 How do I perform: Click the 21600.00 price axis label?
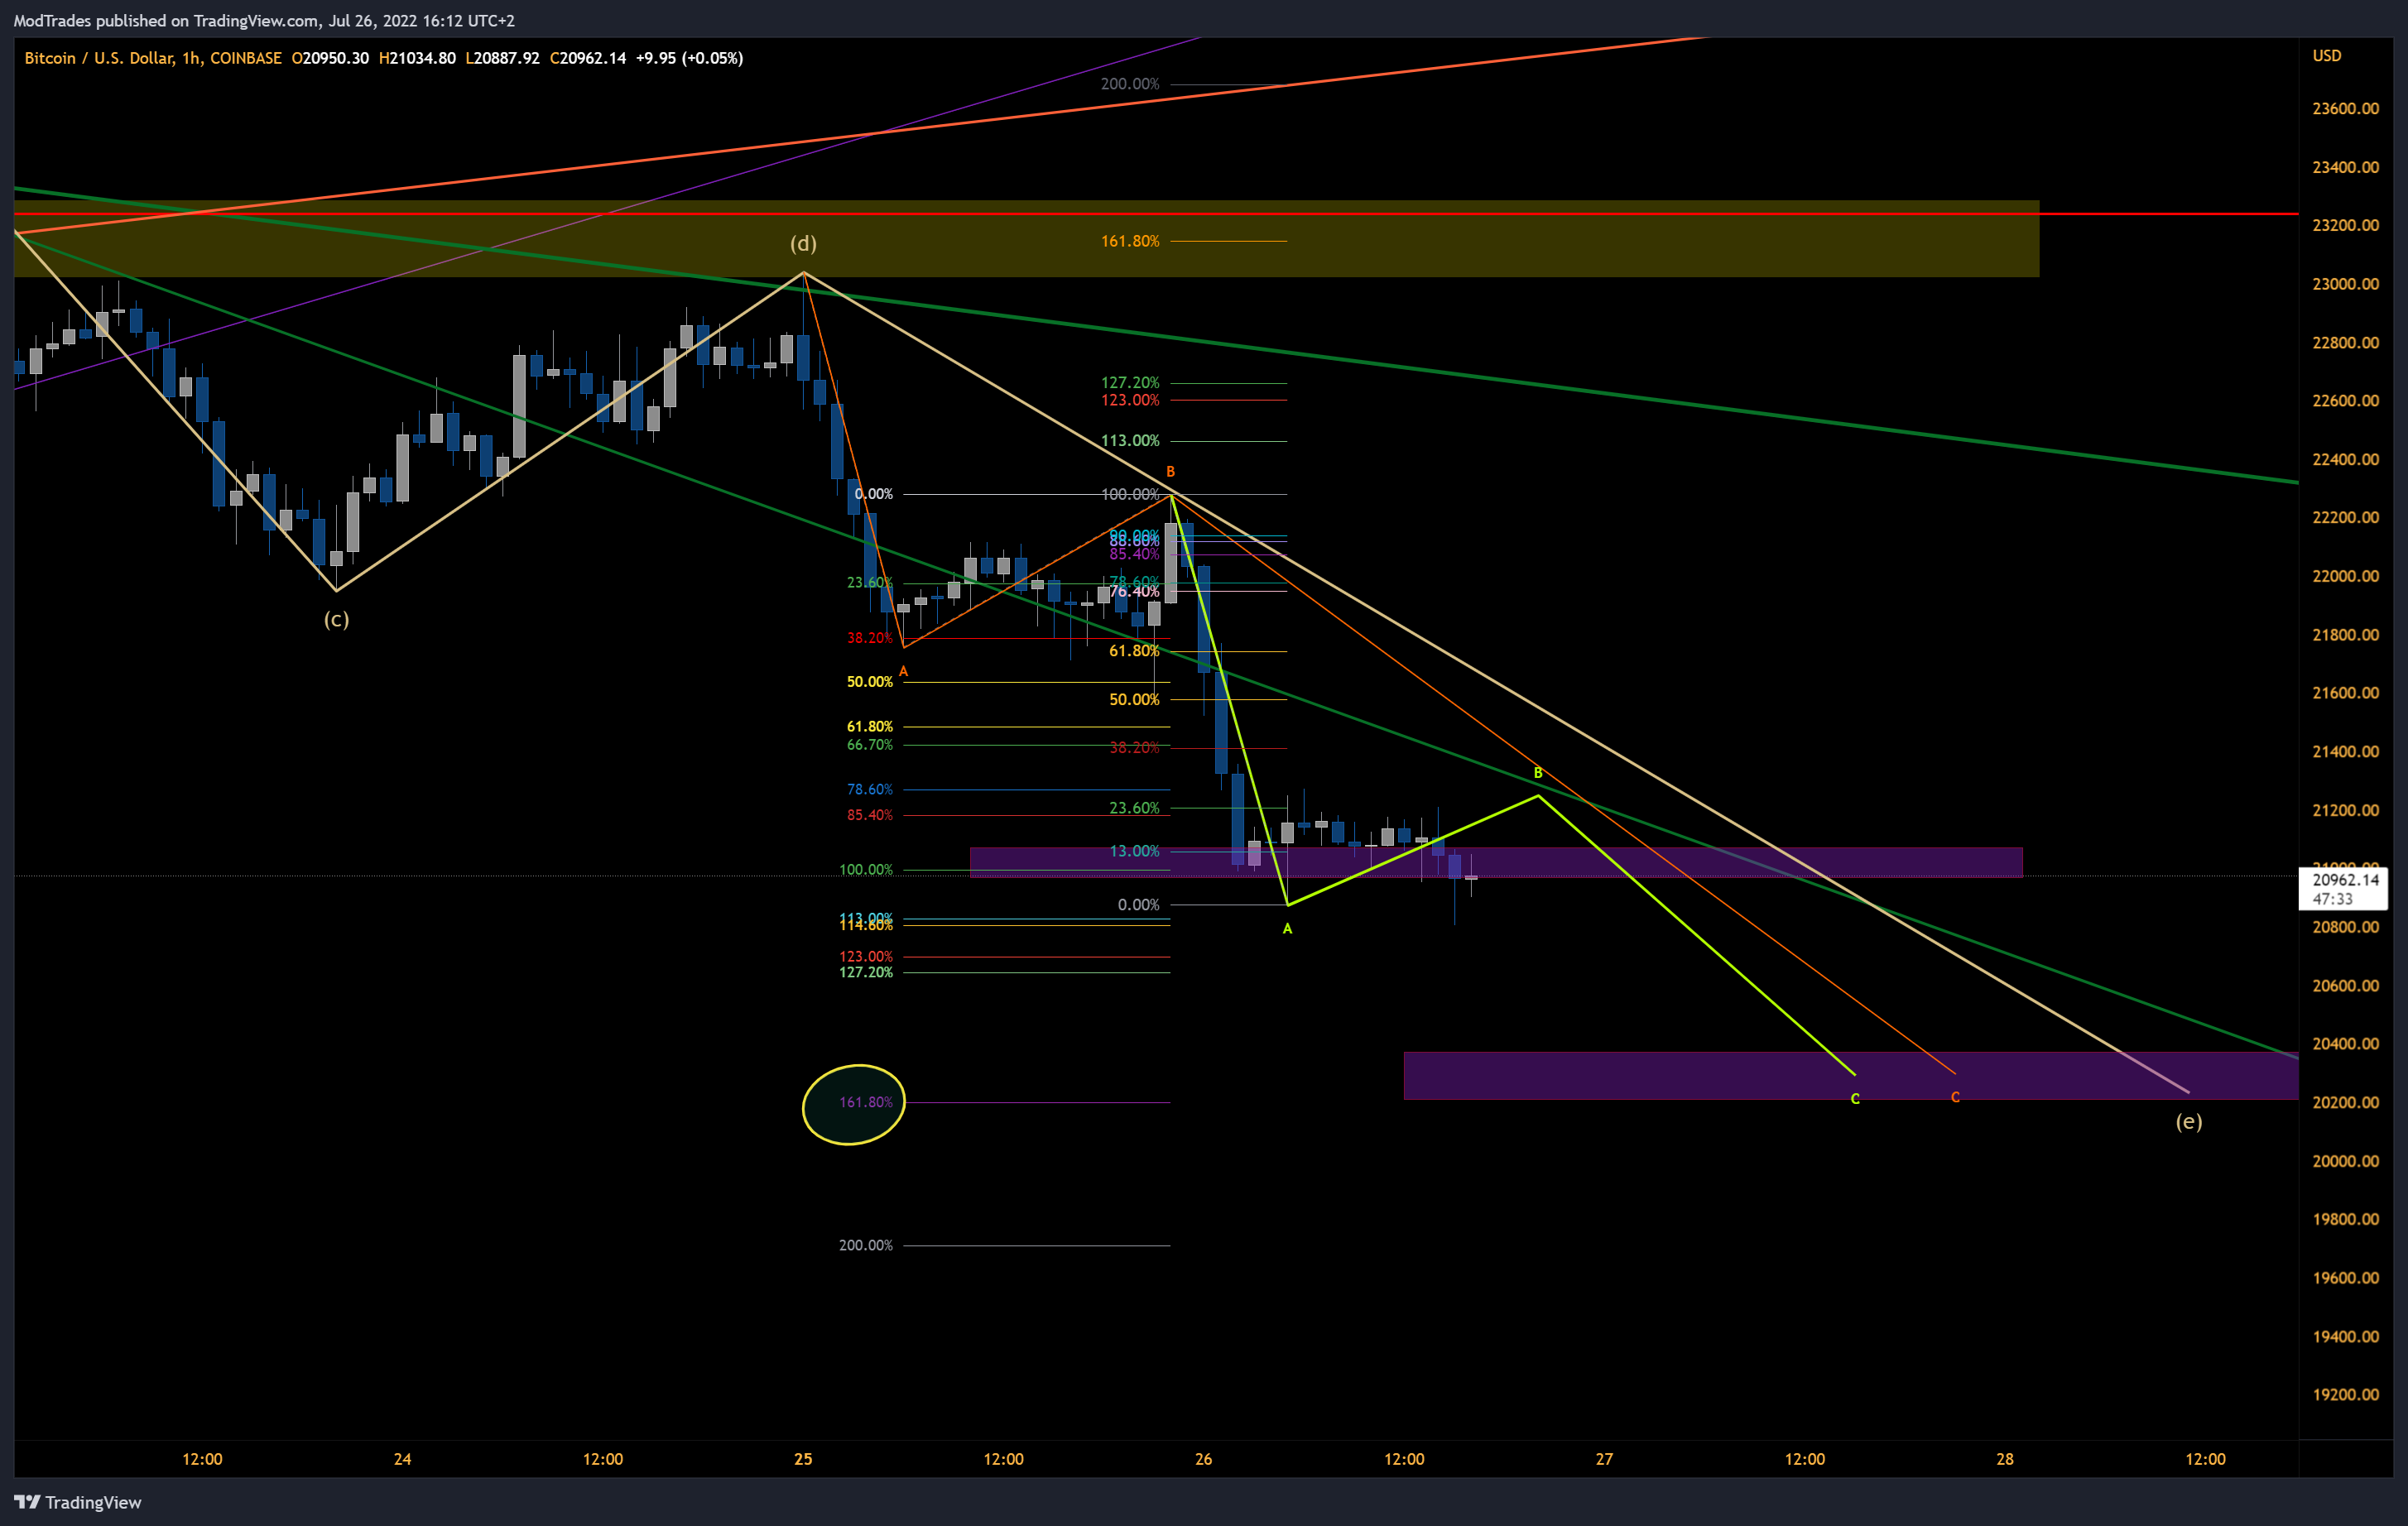2345,693
